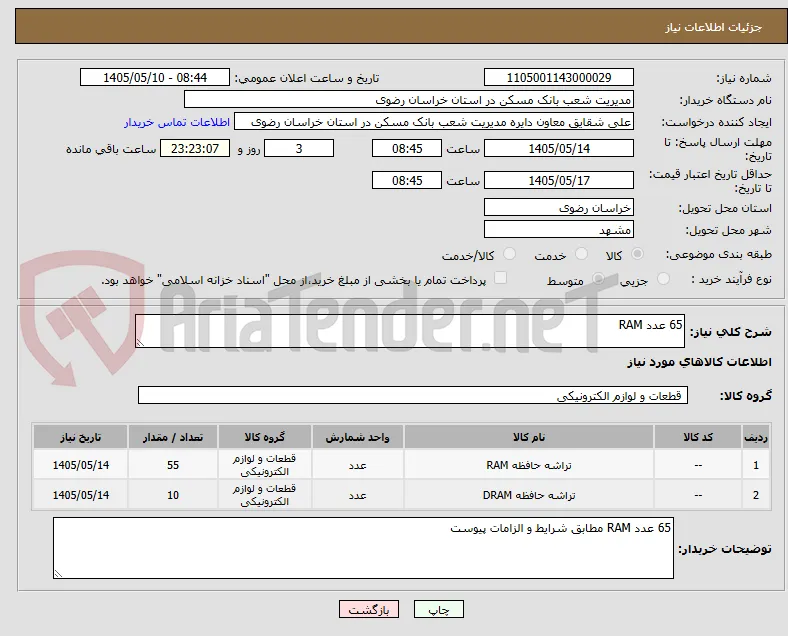788x636 pixels.
Task: Click the جزئیات اطلاعات نیاز page header
Action: [714, 27]
